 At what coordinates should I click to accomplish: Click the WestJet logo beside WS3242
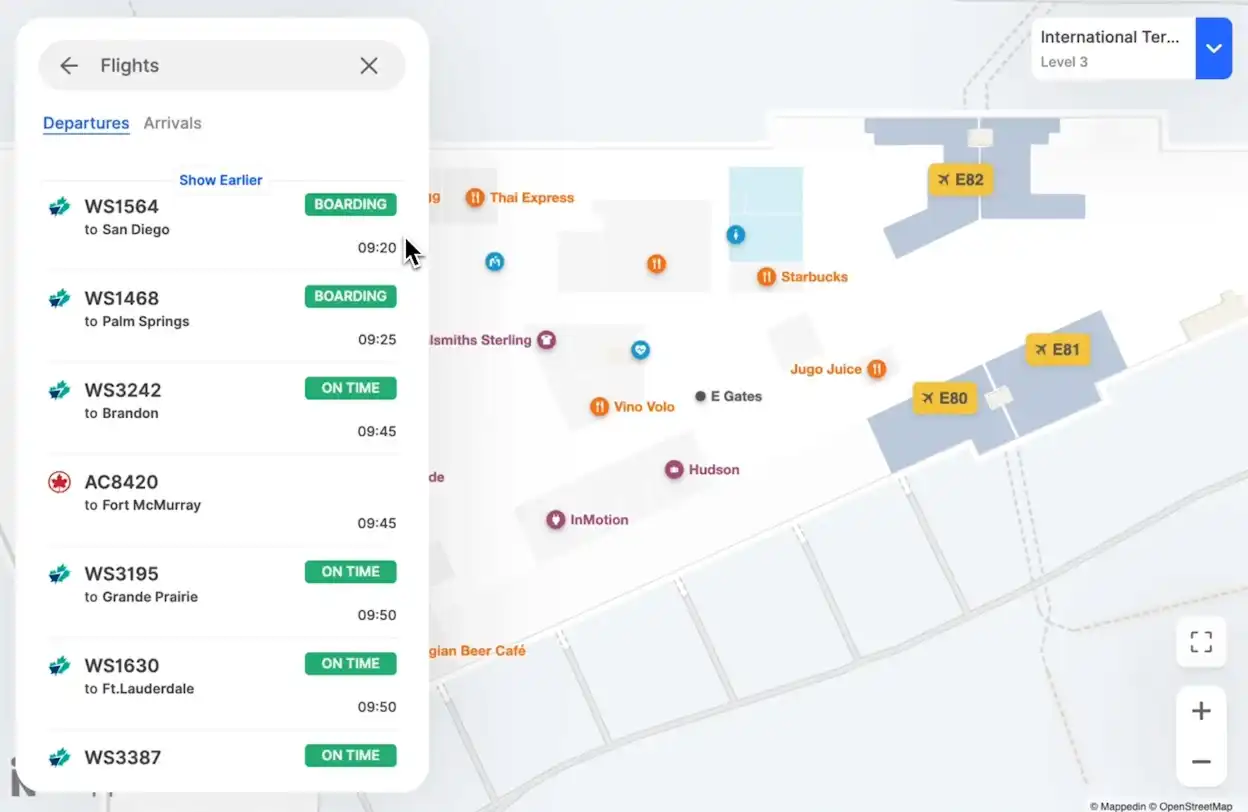coord(60,391)
